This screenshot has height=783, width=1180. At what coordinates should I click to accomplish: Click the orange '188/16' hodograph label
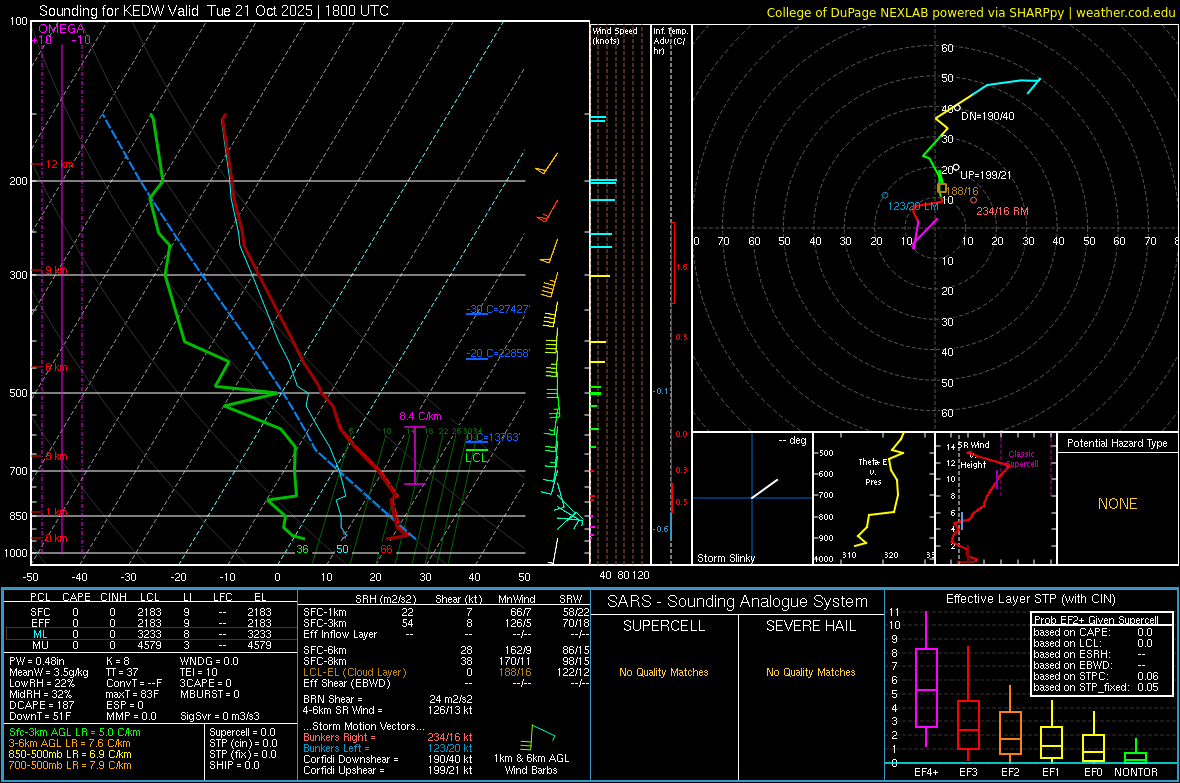point(962,191)
